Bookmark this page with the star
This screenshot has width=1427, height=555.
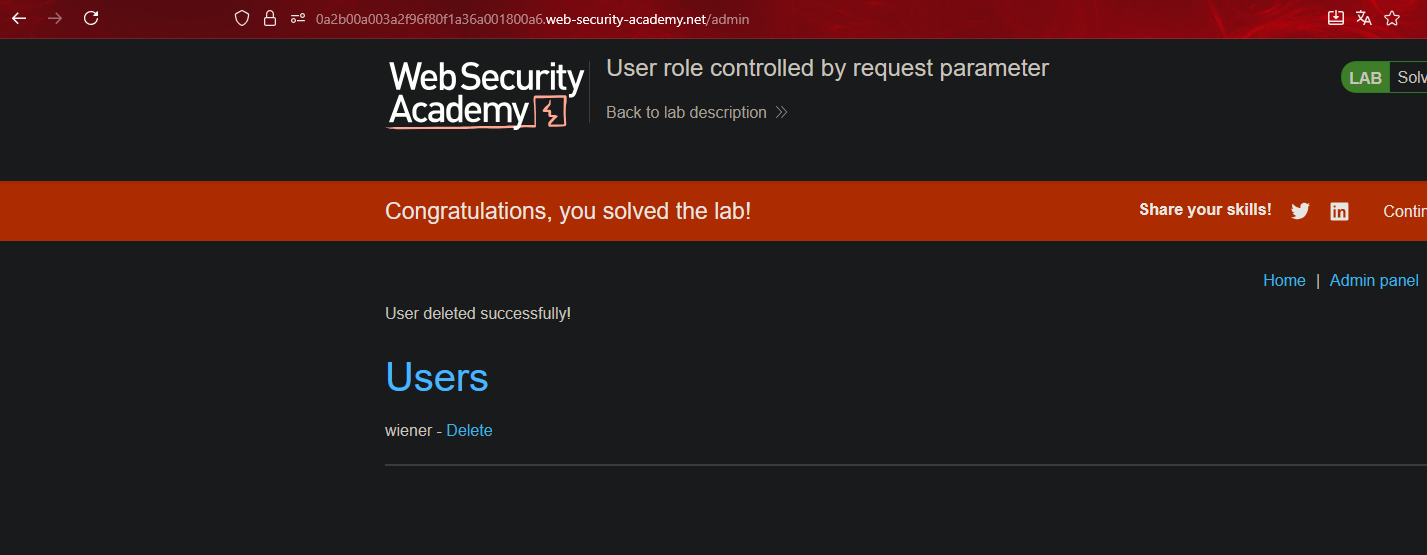(1392, 18)
